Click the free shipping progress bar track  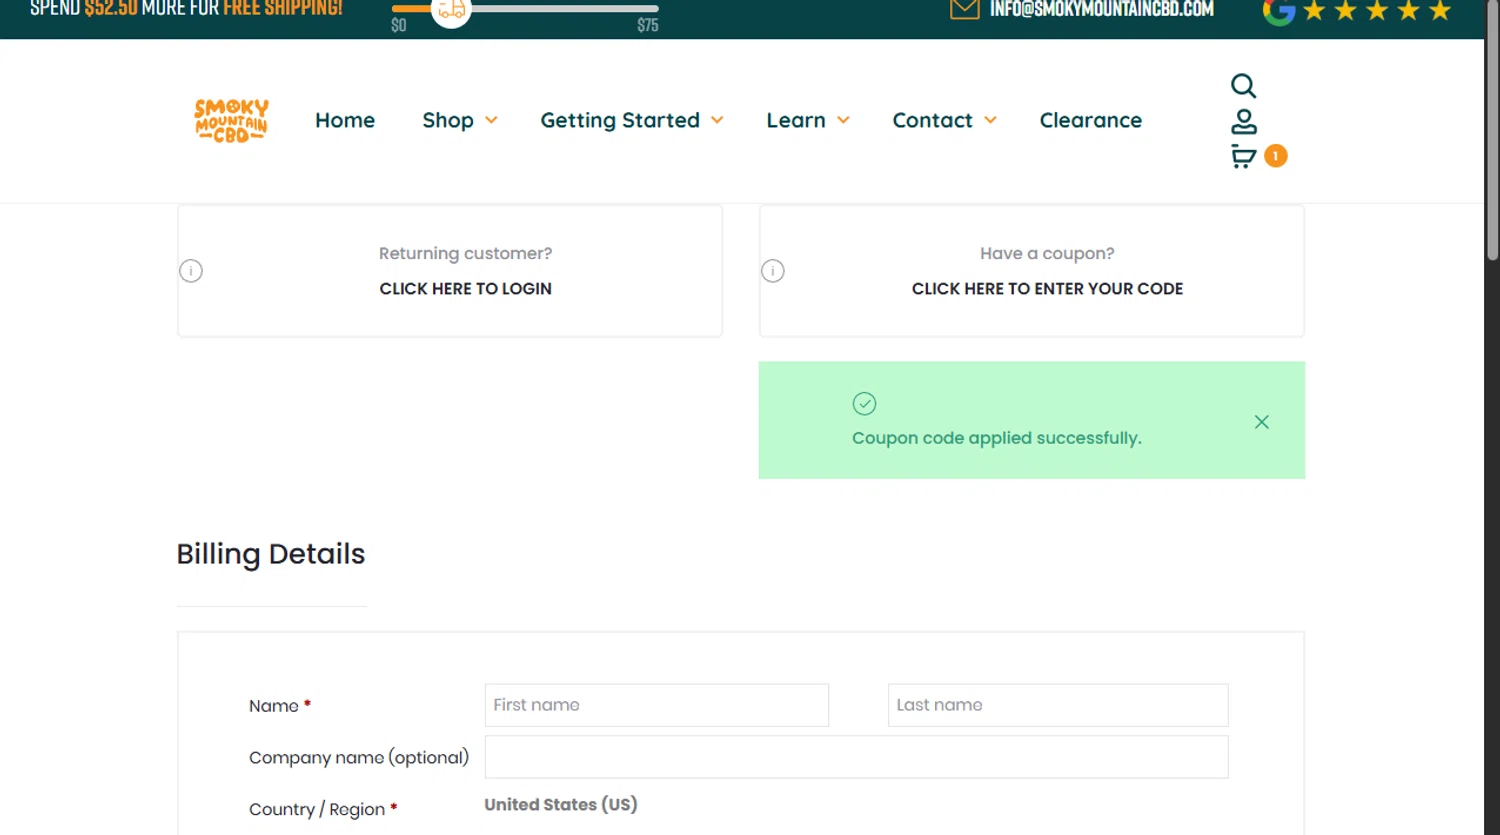point(525,9)
